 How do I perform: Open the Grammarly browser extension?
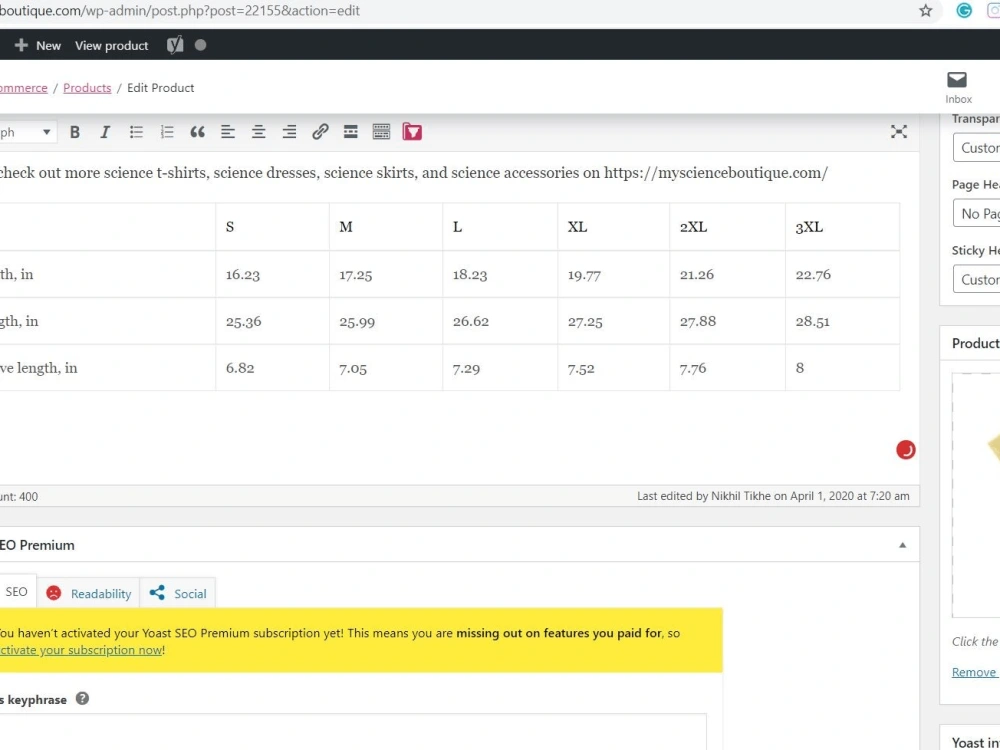(x=964, y=10)
